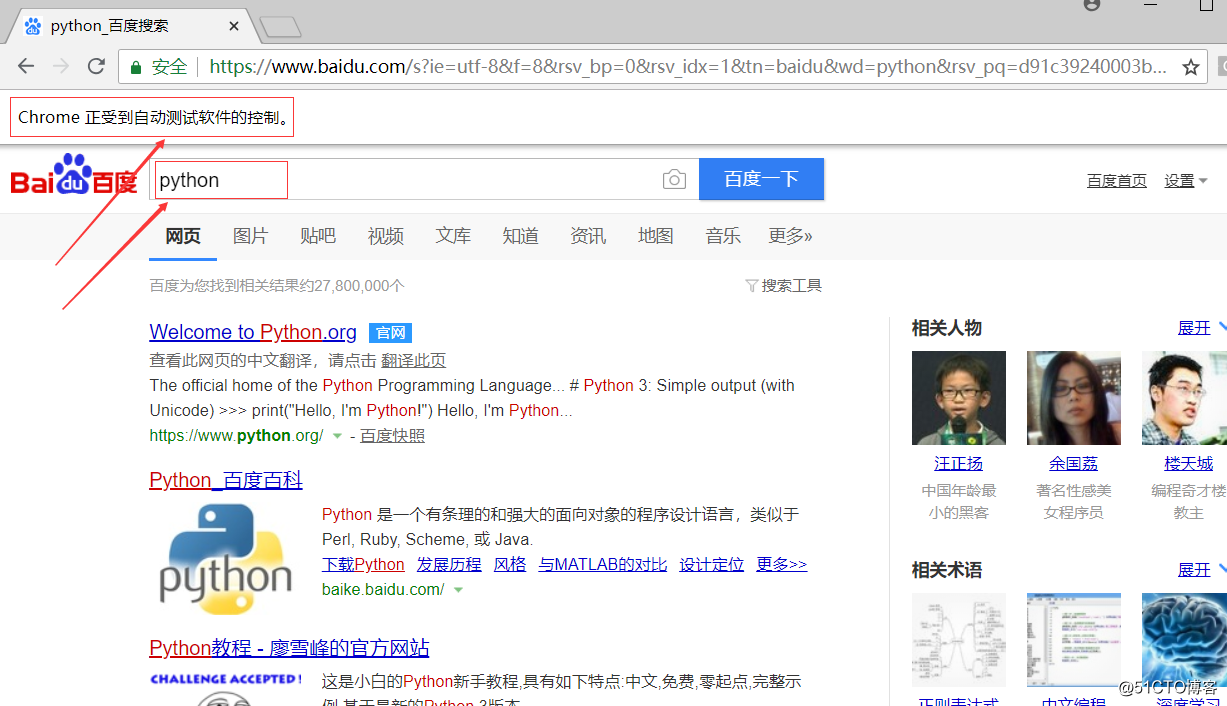The width and height of the screenshot is (1227, 706).
Task: Click the baike.baidu.com/ green URL text
Action: (383, 590)
